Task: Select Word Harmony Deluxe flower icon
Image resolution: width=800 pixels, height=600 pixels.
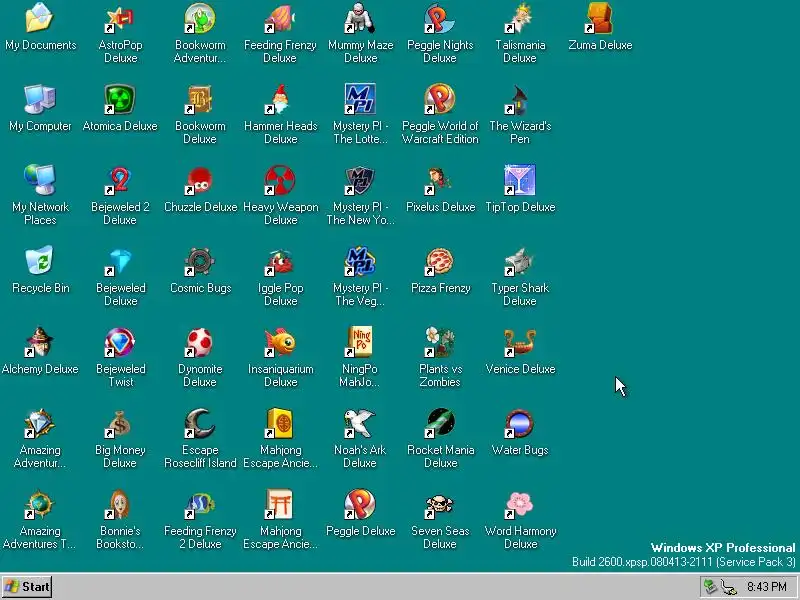Action: coord(520,505)
